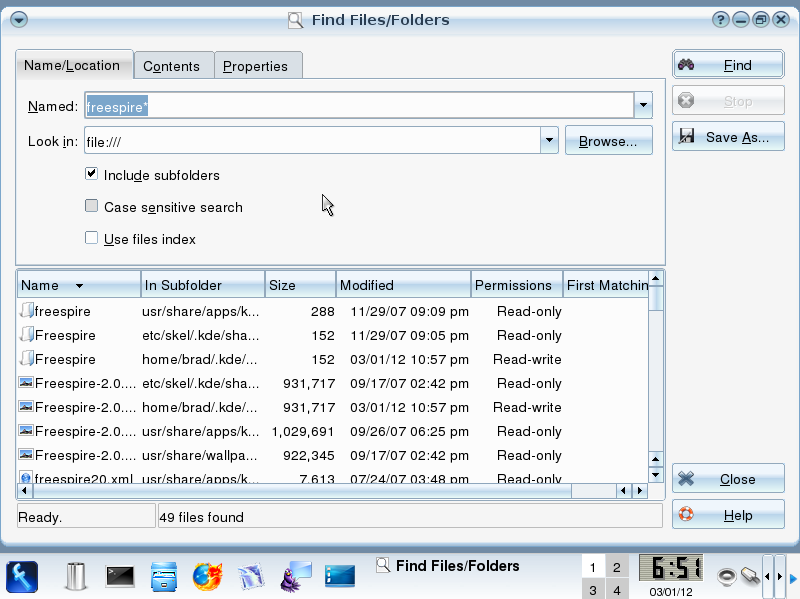This screenshot has width=800, height=599.
Task: Launch the terminal from the panel
Action: click(x=120, y=577)
